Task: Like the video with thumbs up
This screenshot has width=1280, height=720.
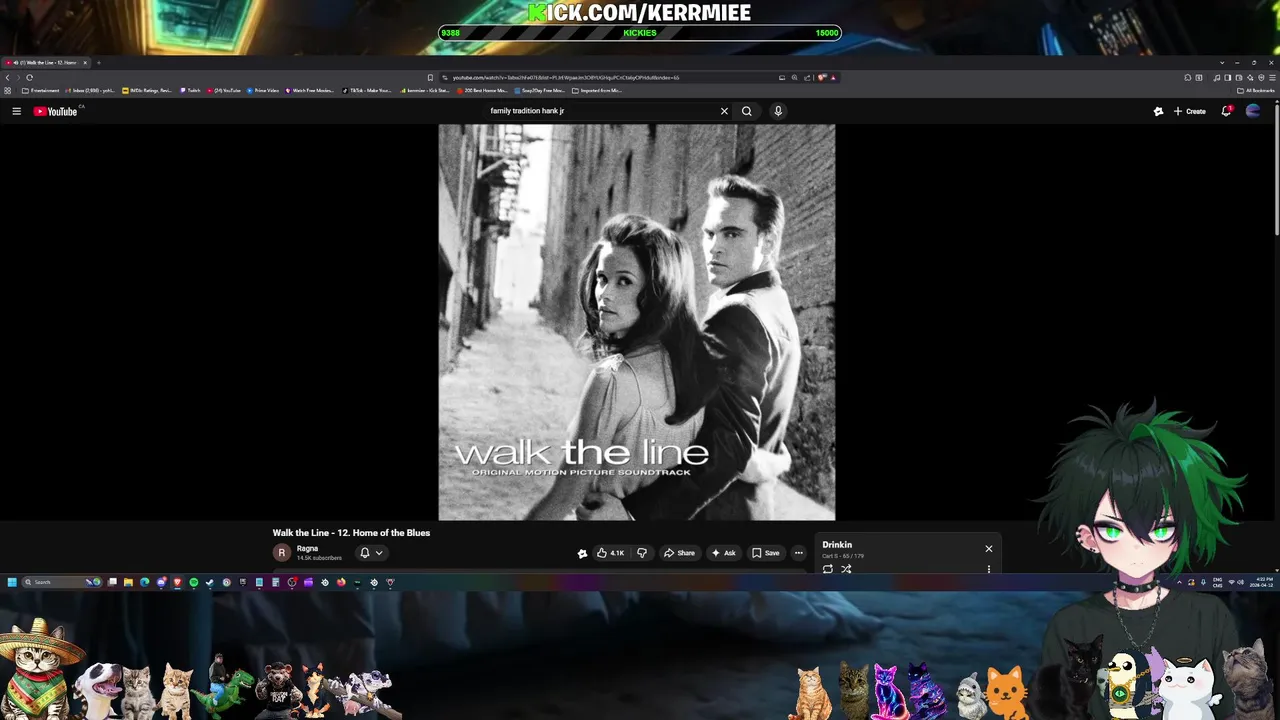Action: coord(610,553)
